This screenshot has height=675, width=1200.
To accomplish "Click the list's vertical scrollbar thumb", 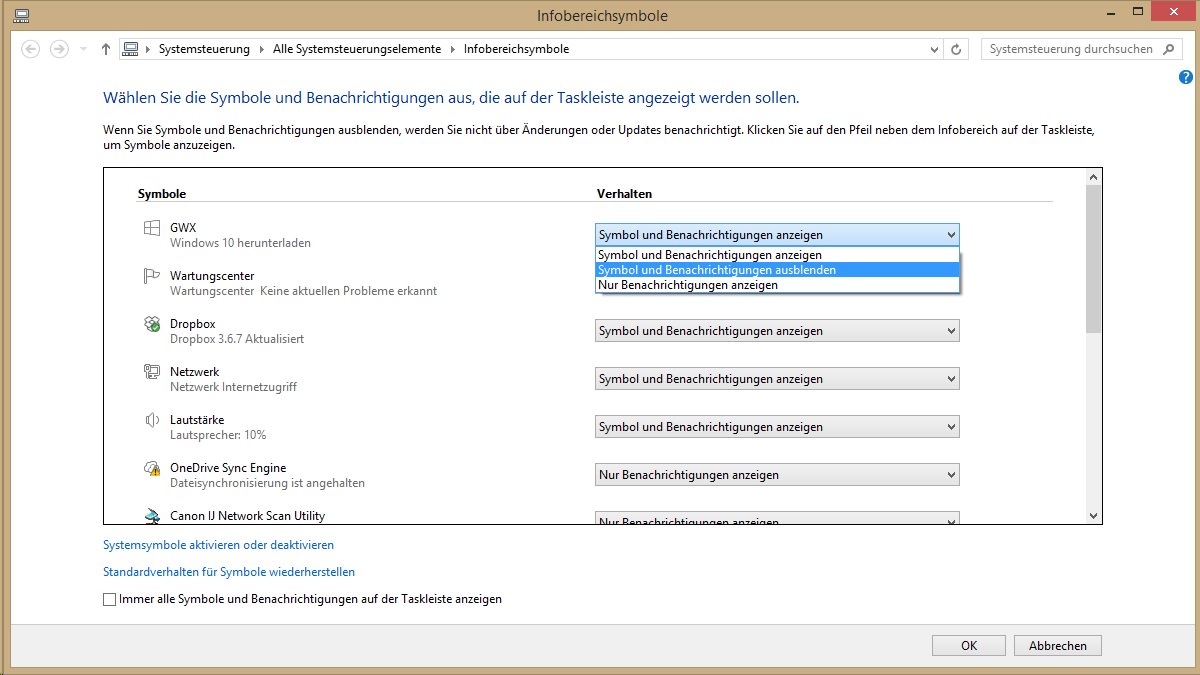I will point(1093,258).
